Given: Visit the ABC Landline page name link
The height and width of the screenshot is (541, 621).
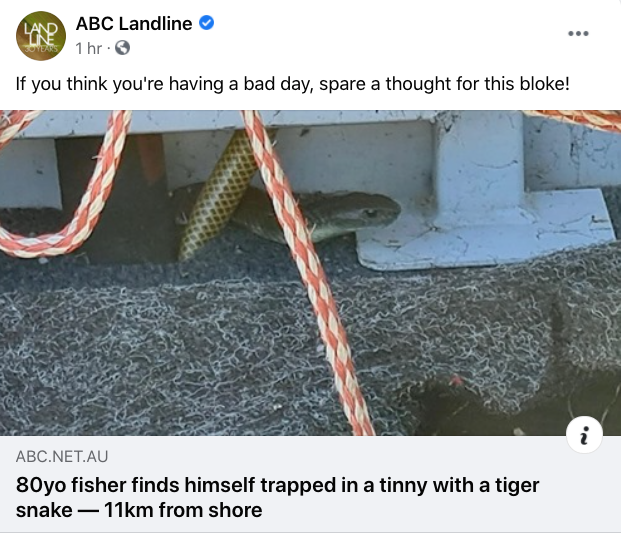Looking at the screenshot, I should (x=133, y=24).
